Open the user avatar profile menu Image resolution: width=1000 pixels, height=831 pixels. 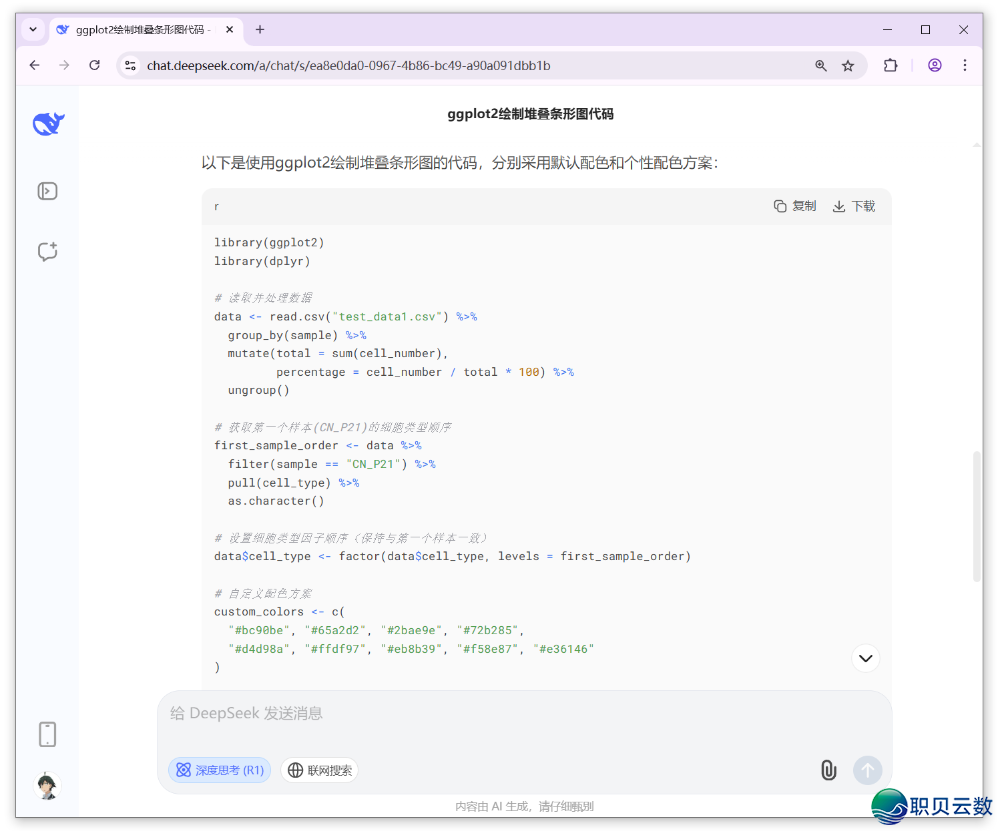tap(48, 786)
